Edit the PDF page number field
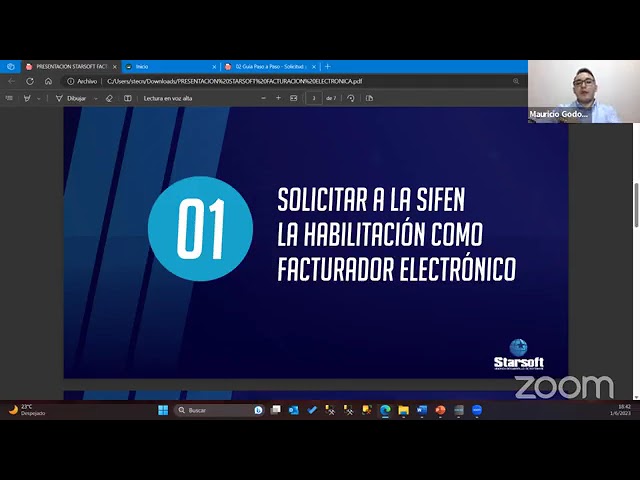Viewport: 640px width, 480px height. [x=314, y=98]
